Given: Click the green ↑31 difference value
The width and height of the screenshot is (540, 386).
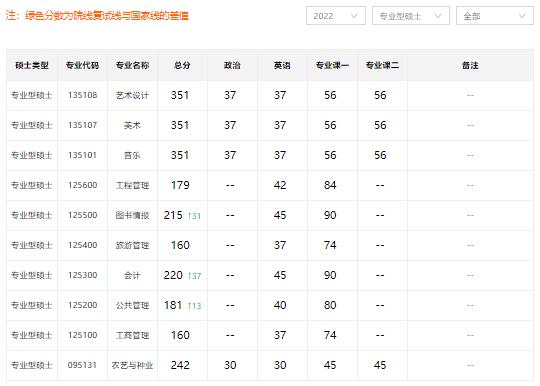Looking at the screenshot, I should click(x=195, y=216).
